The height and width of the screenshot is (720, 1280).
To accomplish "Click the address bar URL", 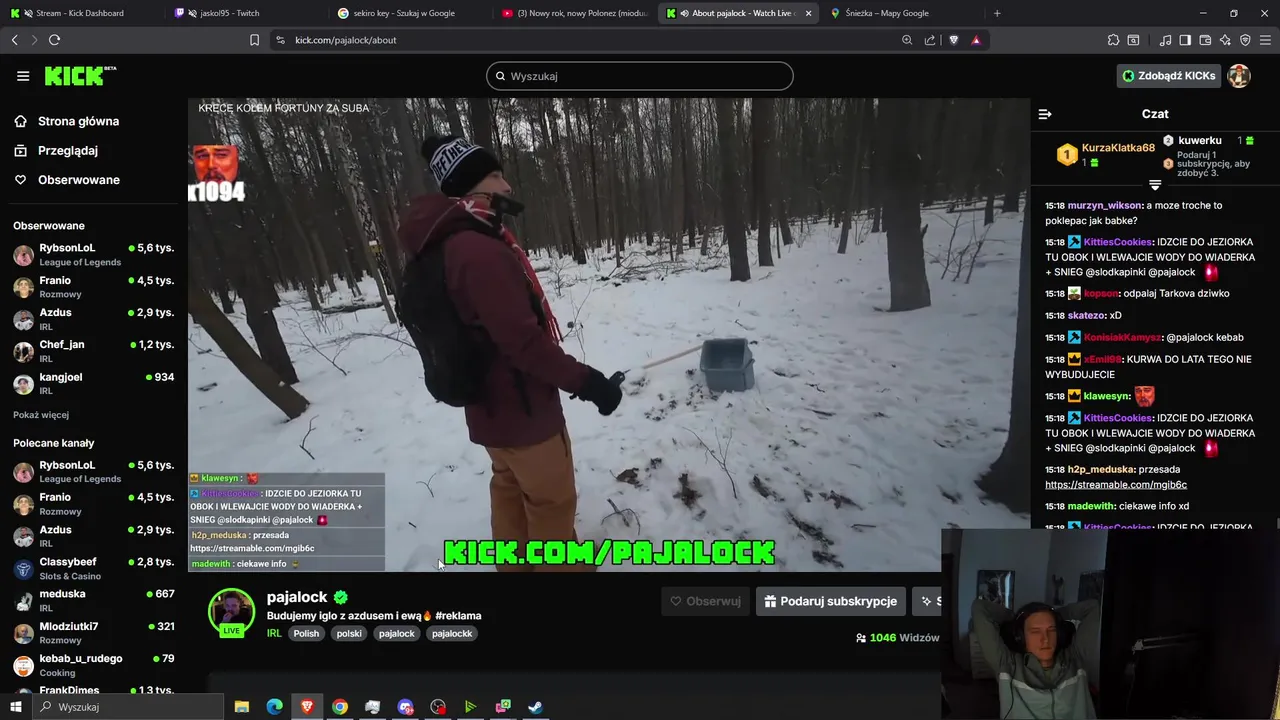I will click(346, 40).
